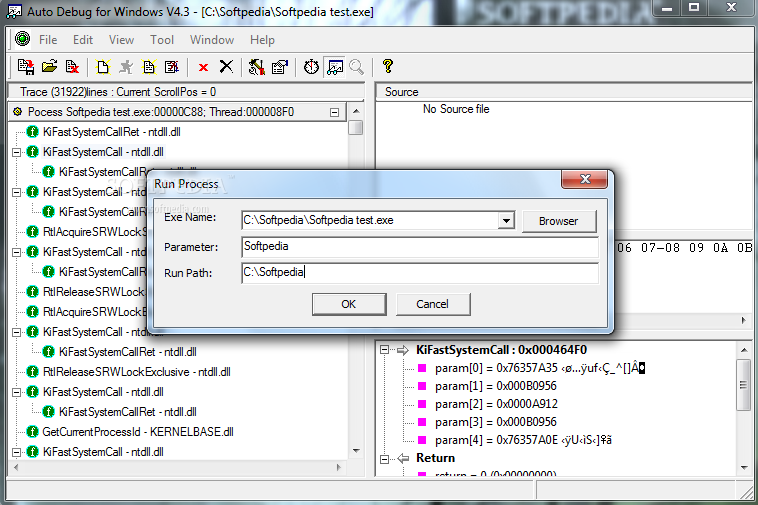The width and height of the screenshot is (758, 505).
Task: Collapse KiFastSystemCall node just above GetCurrentProcessId
Action: pyautogui.click(x=16, y=392)
